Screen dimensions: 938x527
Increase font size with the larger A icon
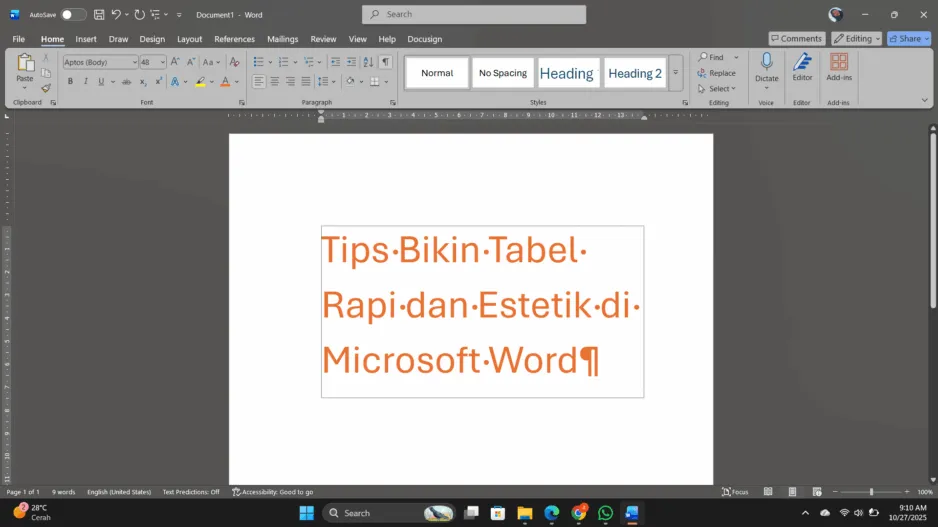coord(175,62)
